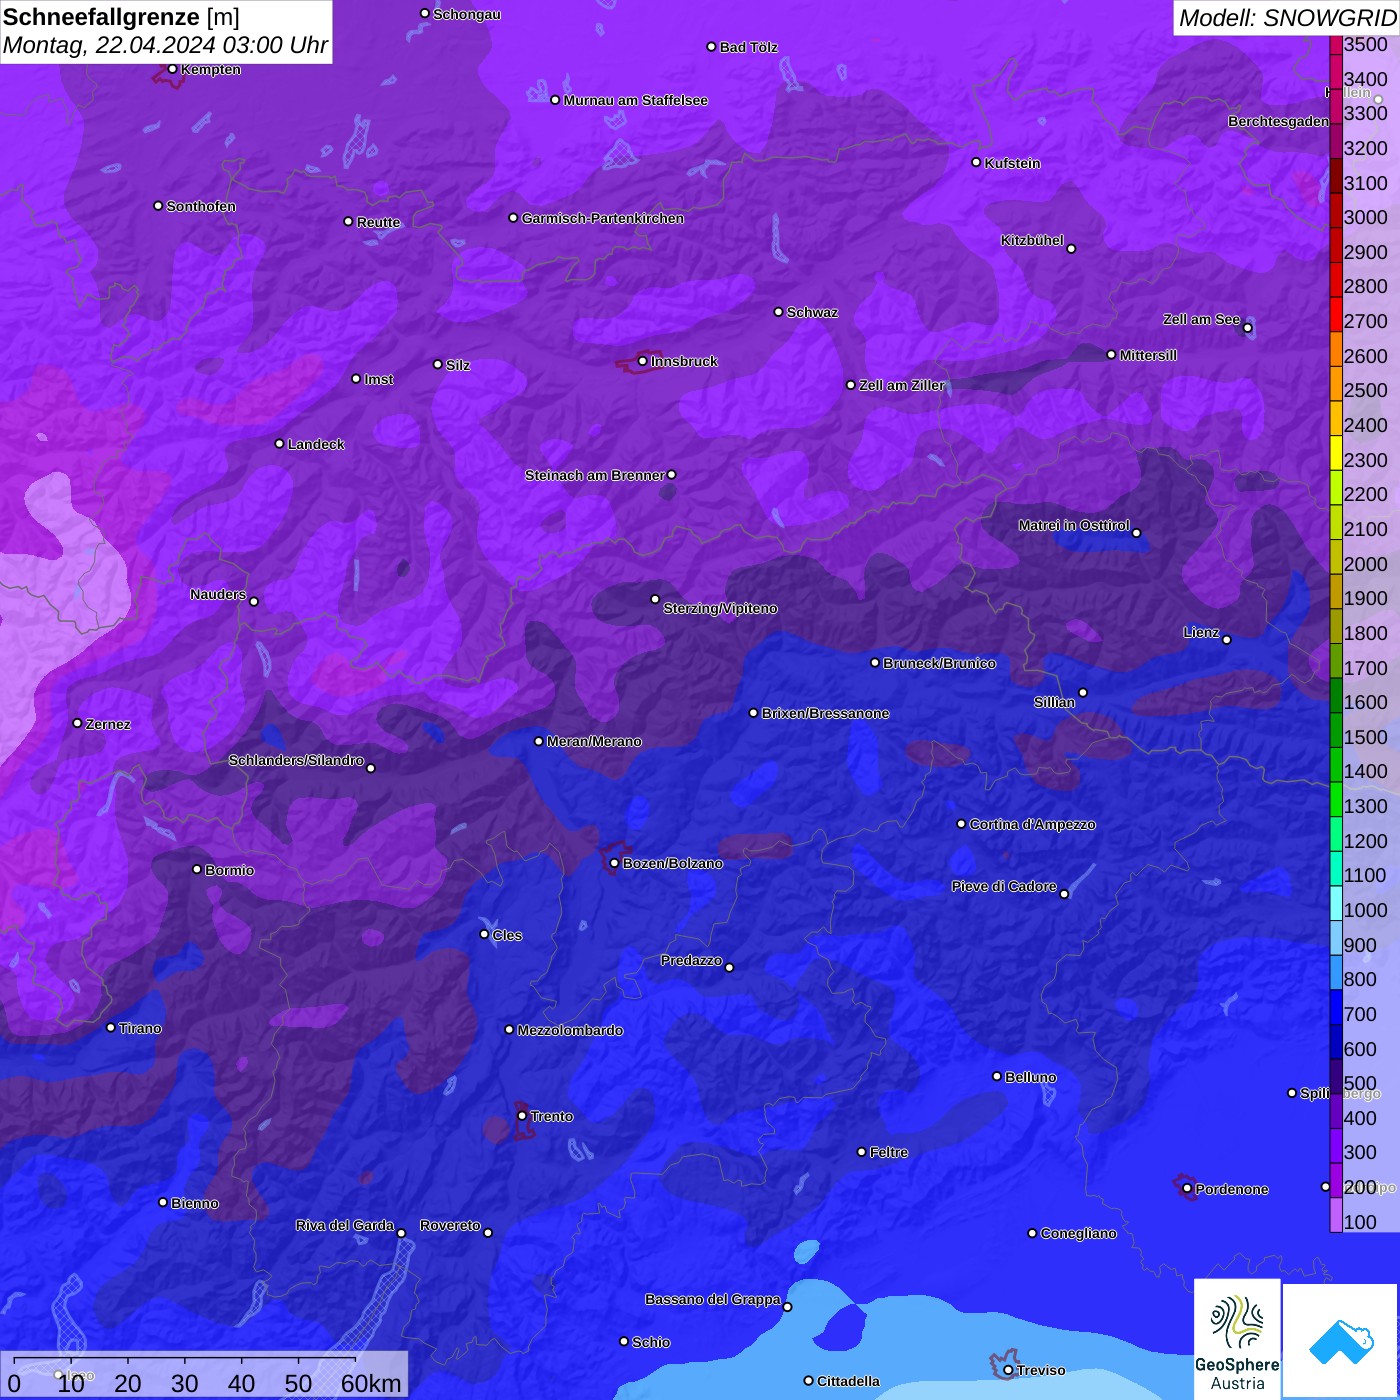Viewport: 1400px width, 1400px height.
Task: Click the Lienz marker dot
Action: (1227, 640)
